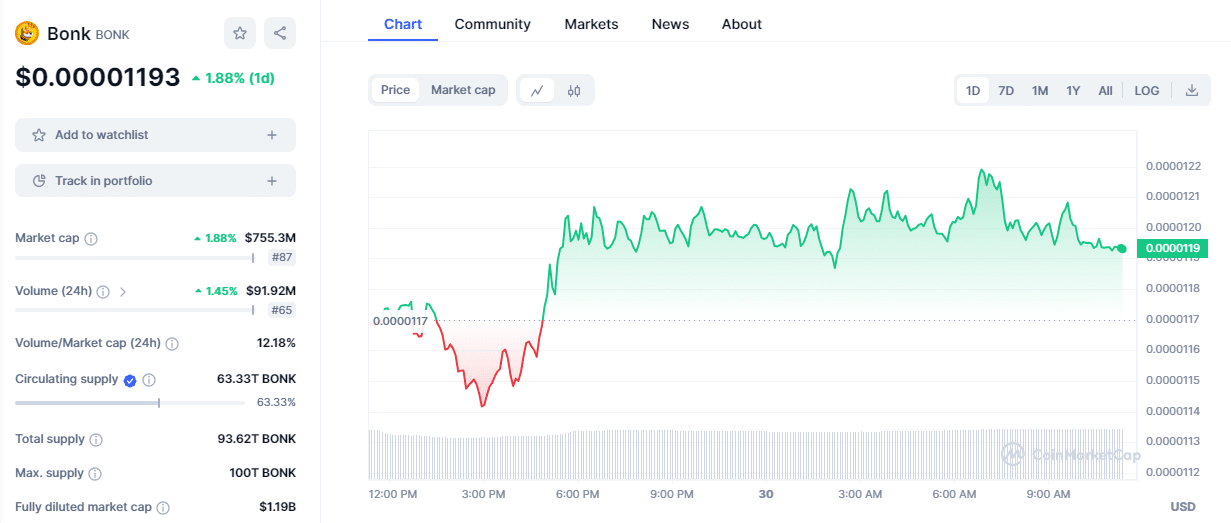Image resolution: width=1231 pixels, height=523 pixels.
Task: Expand Volume (24h) chevron arrow
Action: pyautogui.click(x=123, y=292)
